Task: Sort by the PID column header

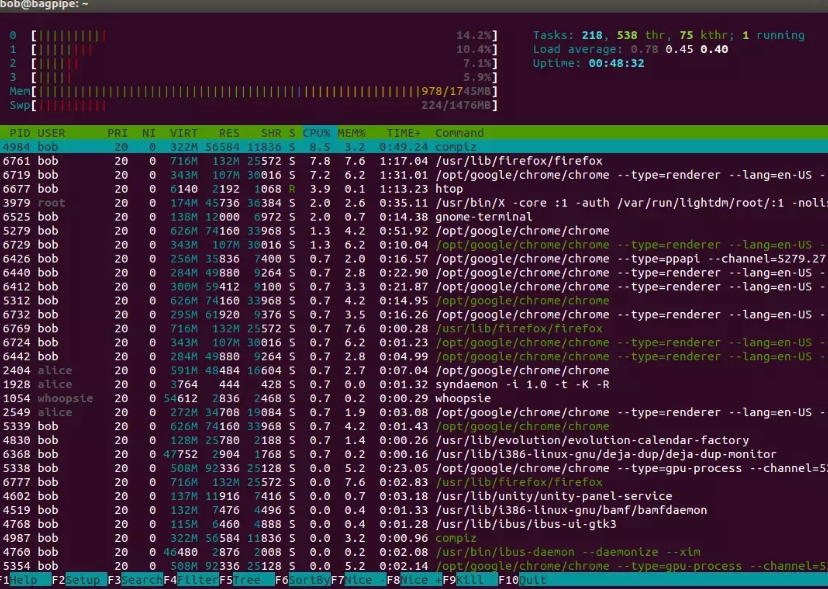Action: (x=18, y=132)
